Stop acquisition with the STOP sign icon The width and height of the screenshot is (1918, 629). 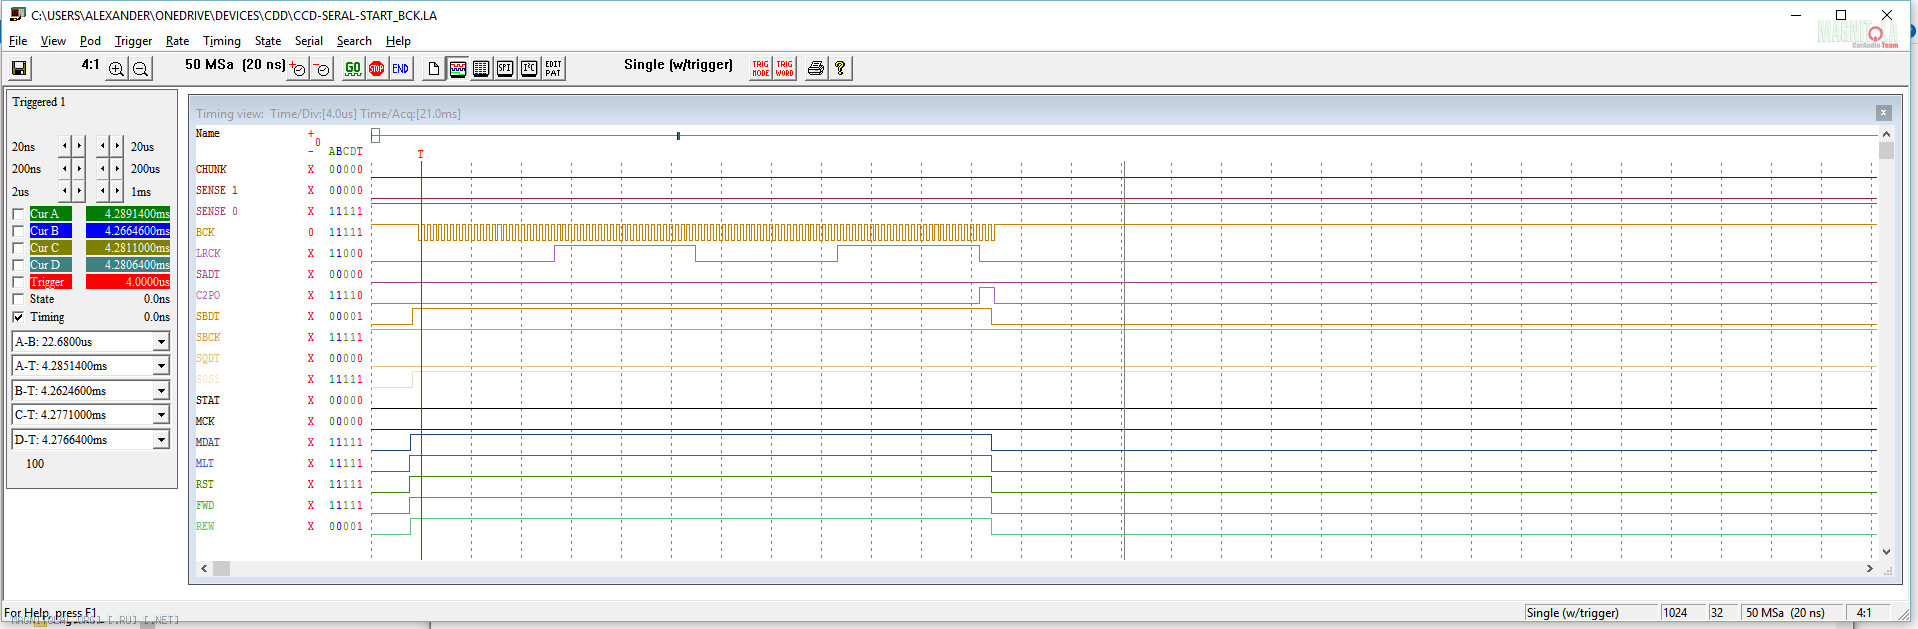[x=377, y=68]
